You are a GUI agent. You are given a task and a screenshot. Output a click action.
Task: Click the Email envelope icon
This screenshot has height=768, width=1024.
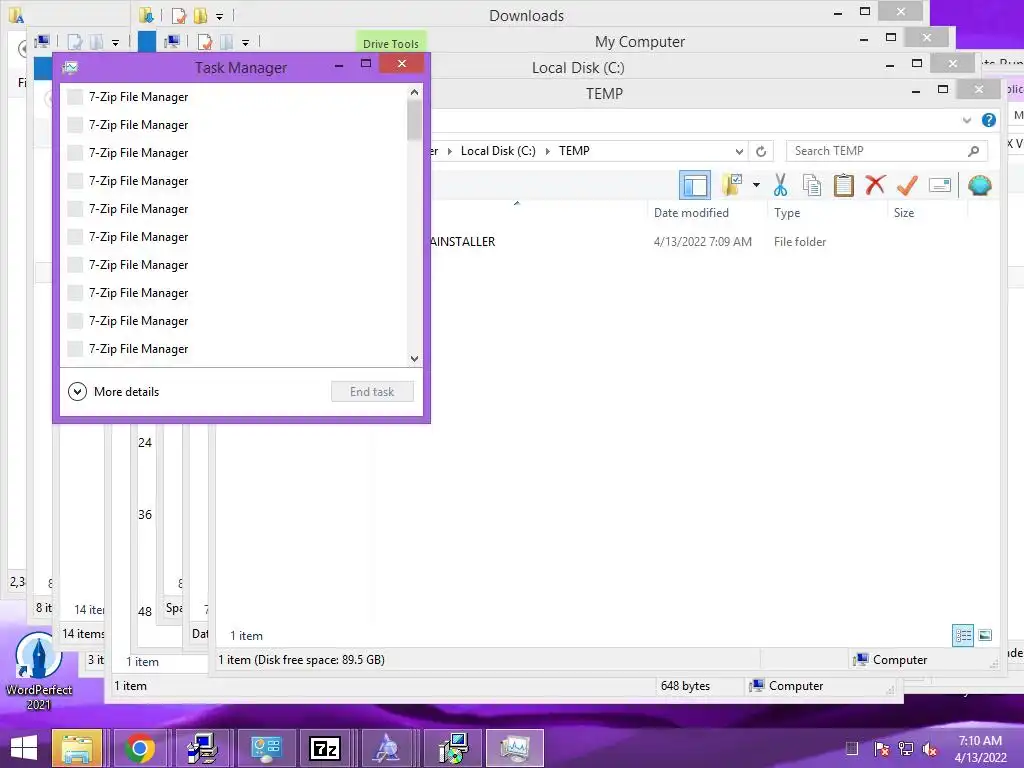(x=939, y=185)
